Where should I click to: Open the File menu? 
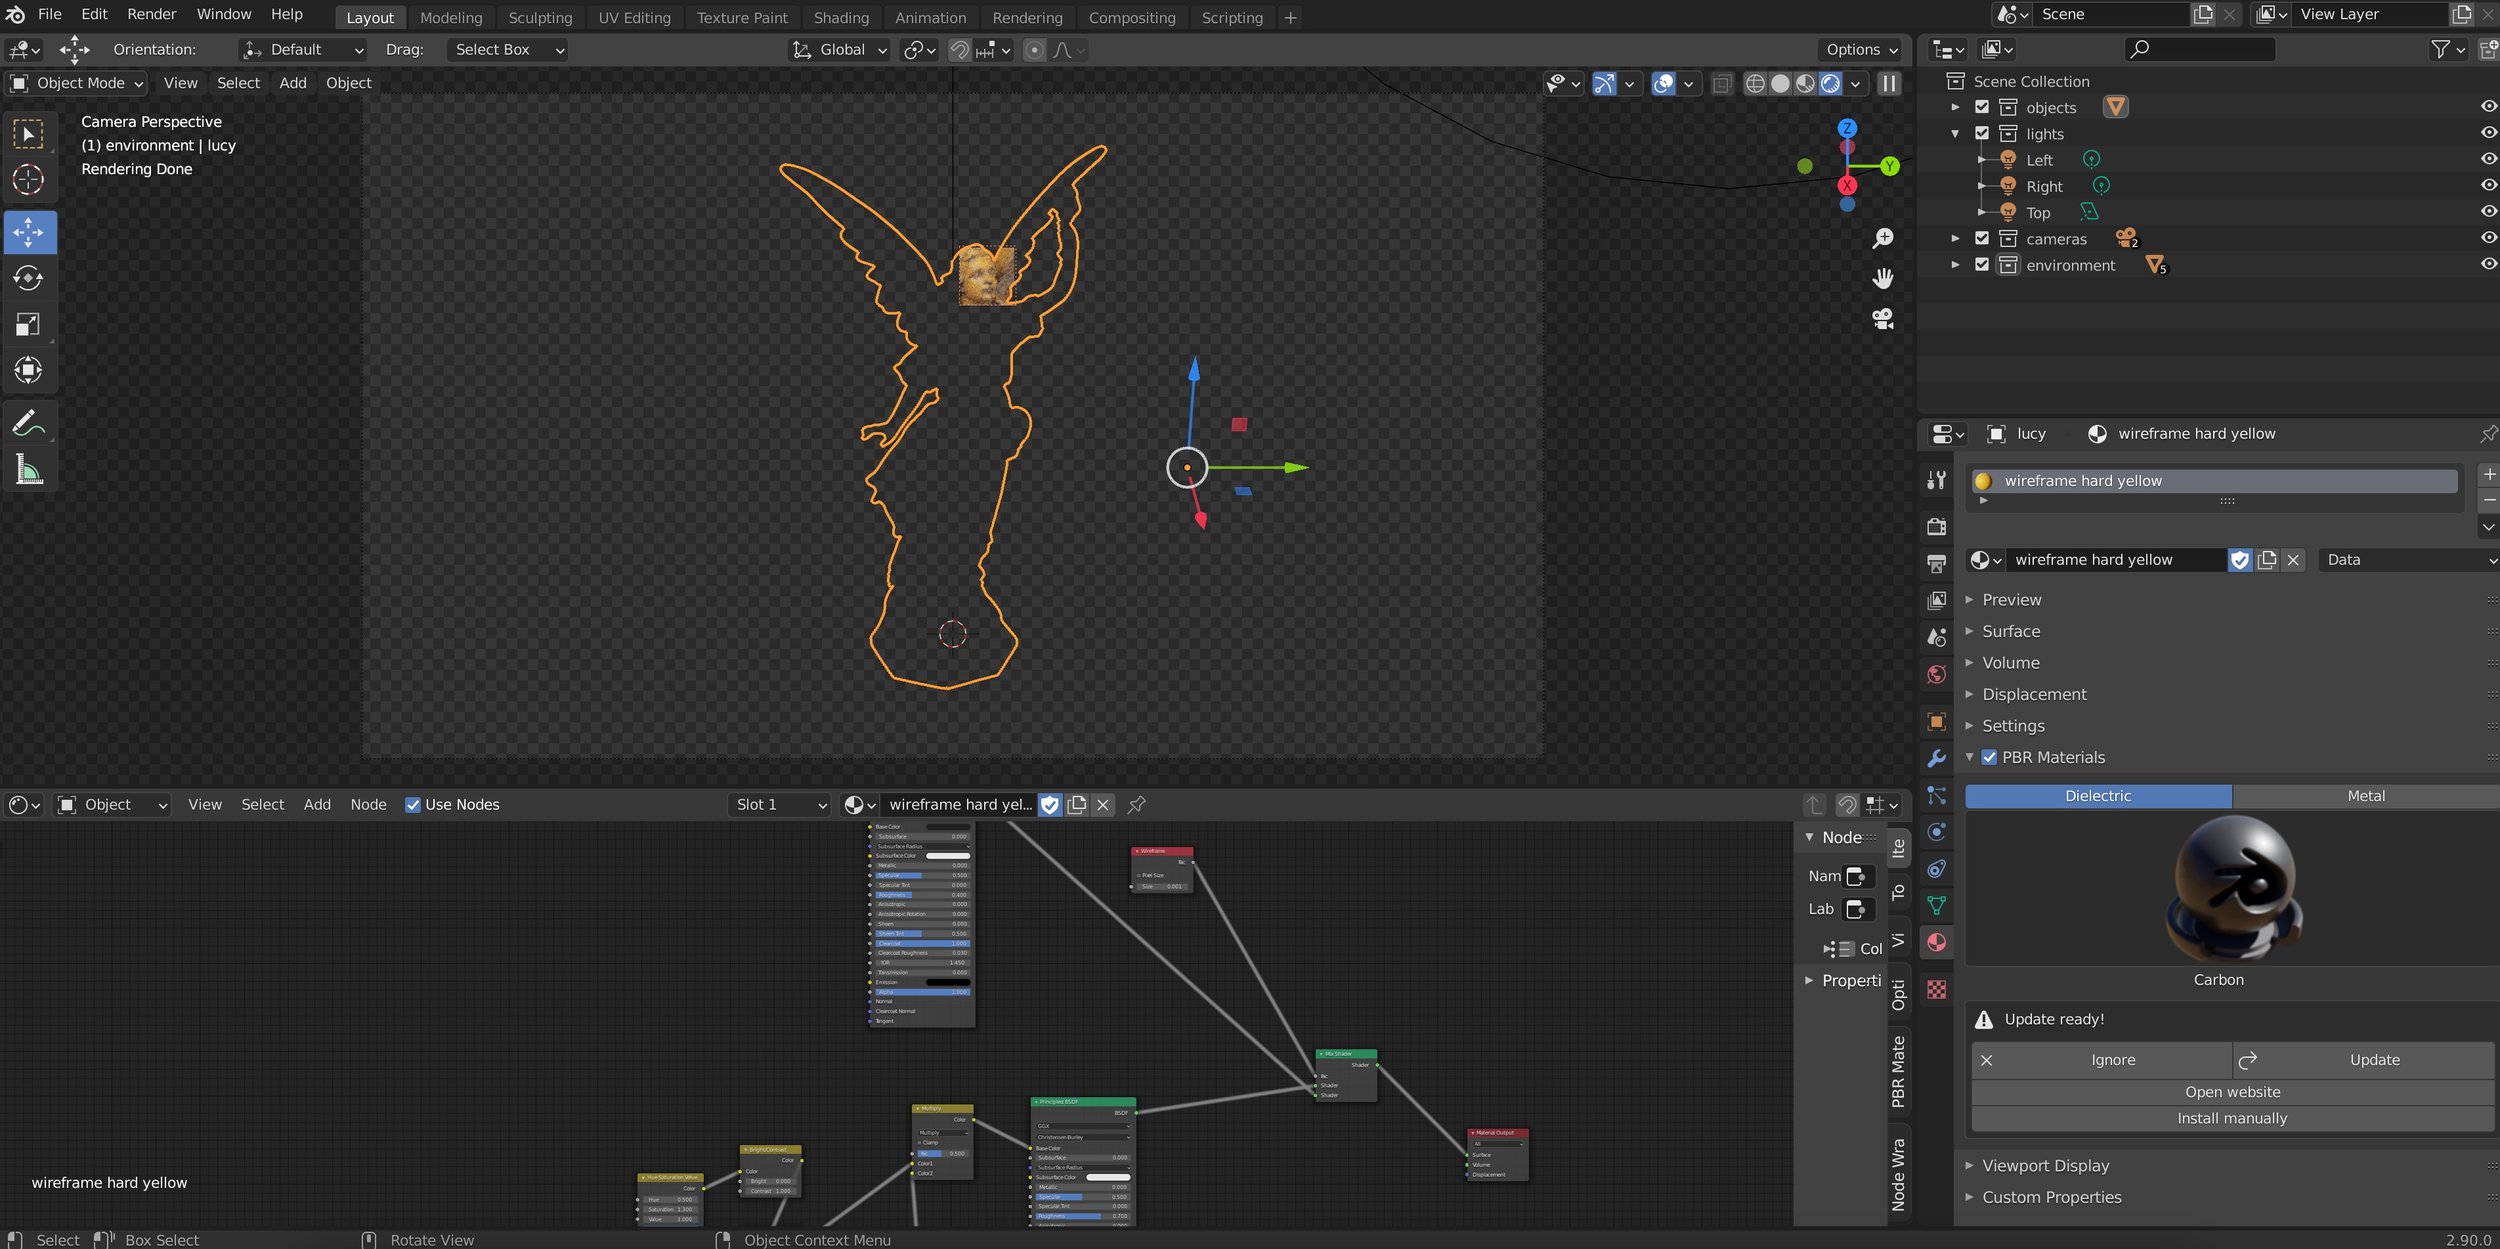pyautogui.click(x=50, y=14)
